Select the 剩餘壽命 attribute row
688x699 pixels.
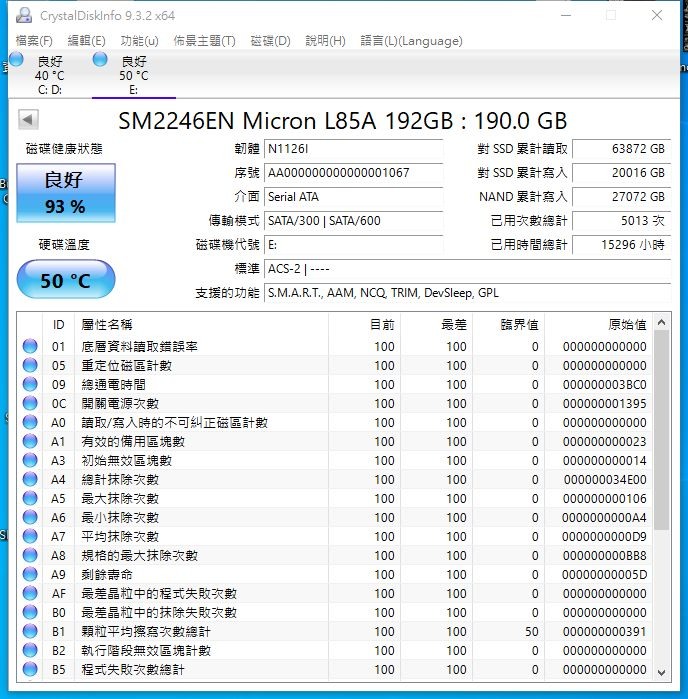[x=335, y=575]
